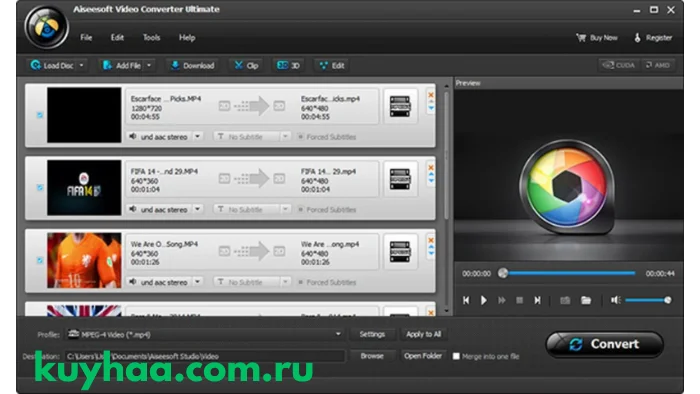Click the FIFA 14 conversion arrow icon
Viewport: 700px width, 394px height.
(x=252, y=179)
